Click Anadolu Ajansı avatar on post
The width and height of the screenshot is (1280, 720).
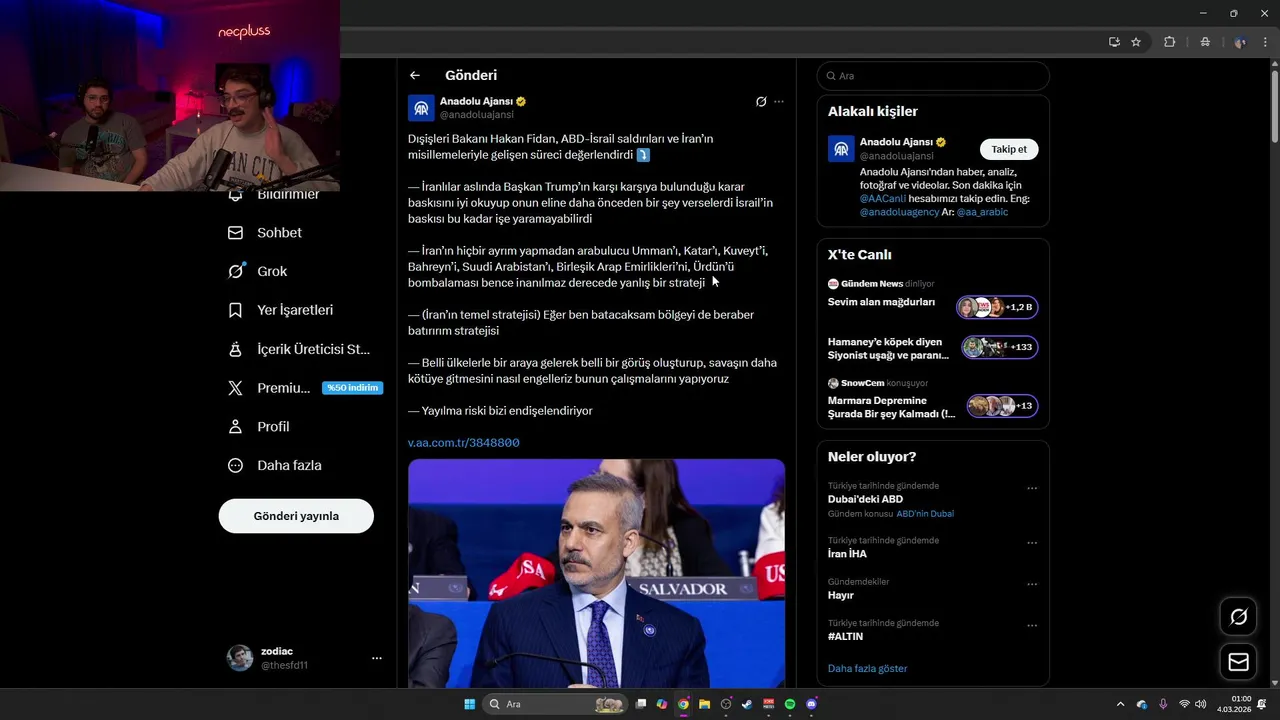coord(421,108)
